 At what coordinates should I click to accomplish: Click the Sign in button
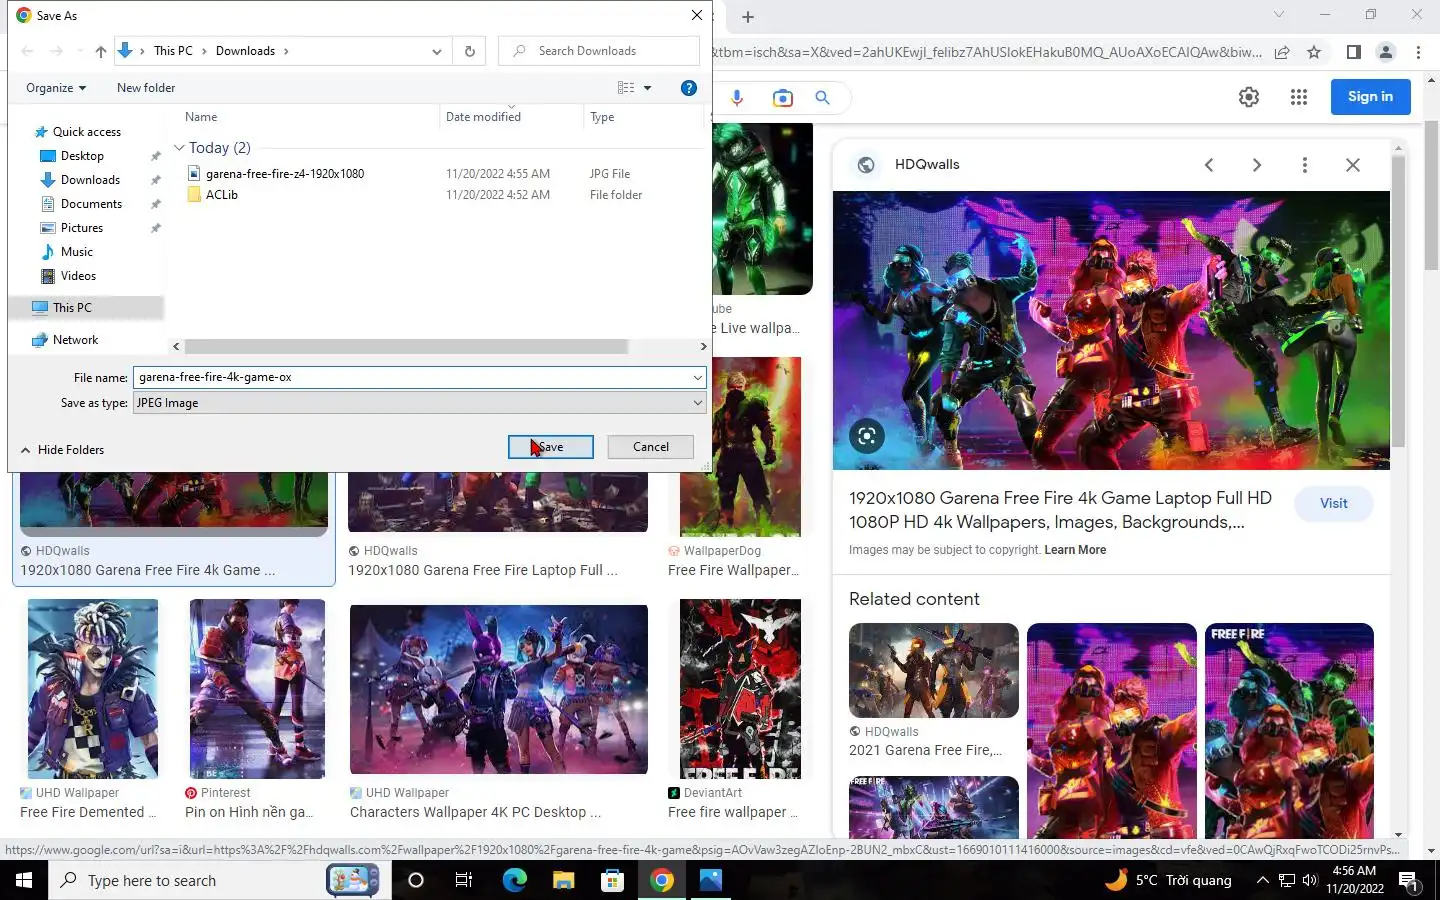[x=1370, y=97]
